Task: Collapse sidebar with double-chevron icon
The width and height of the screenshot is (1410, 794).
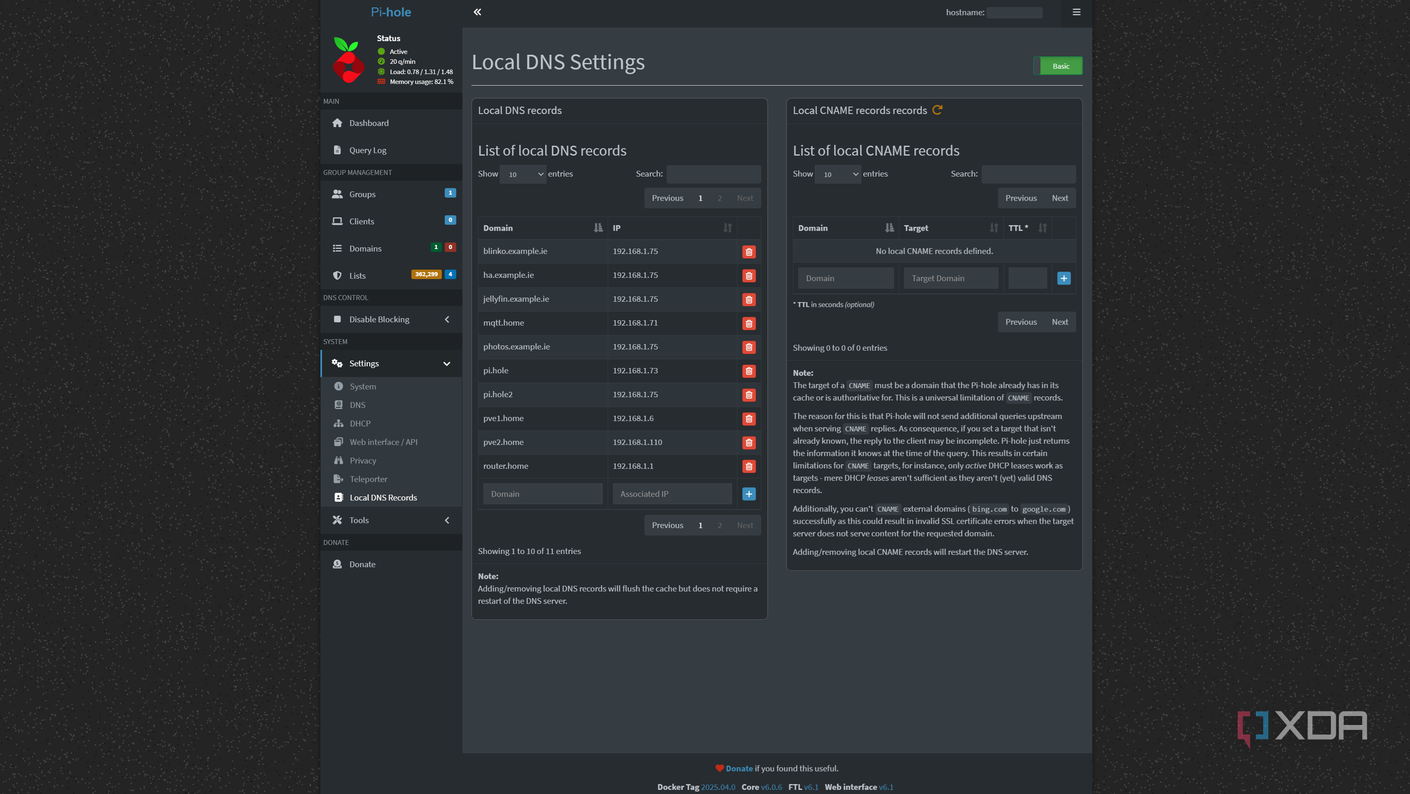Action: coord(477,12)
